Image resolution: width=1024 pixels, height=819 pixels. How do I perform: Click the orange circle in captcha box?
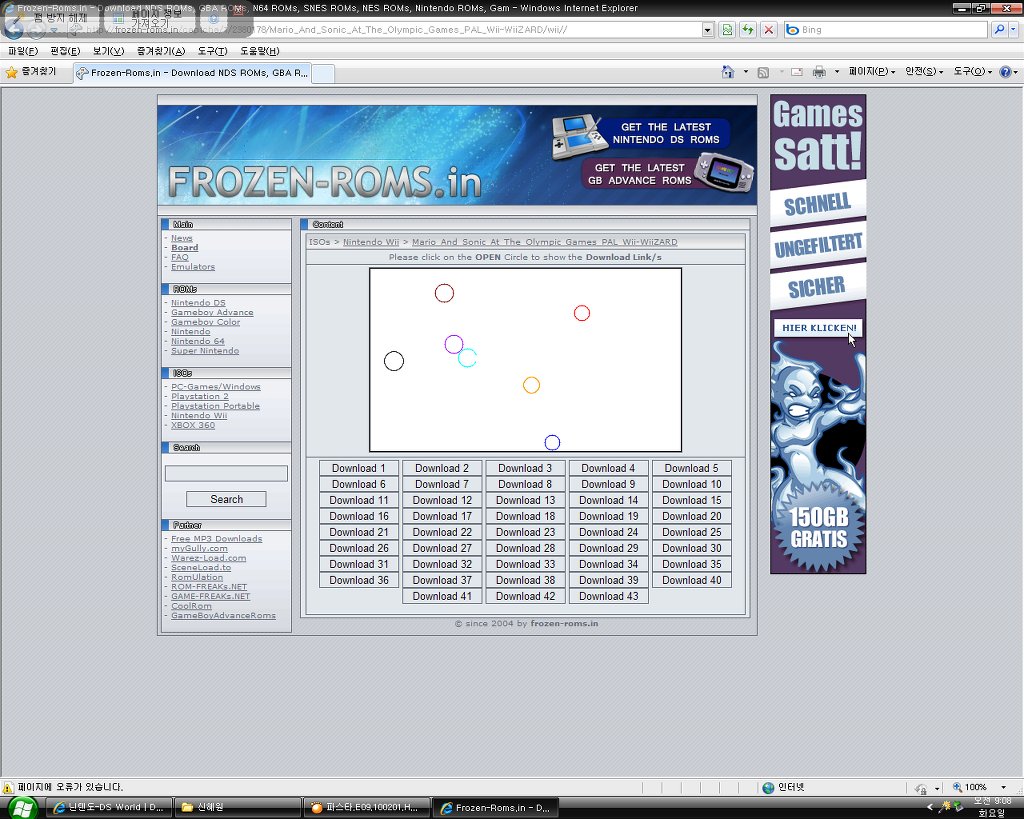[532, 385]
